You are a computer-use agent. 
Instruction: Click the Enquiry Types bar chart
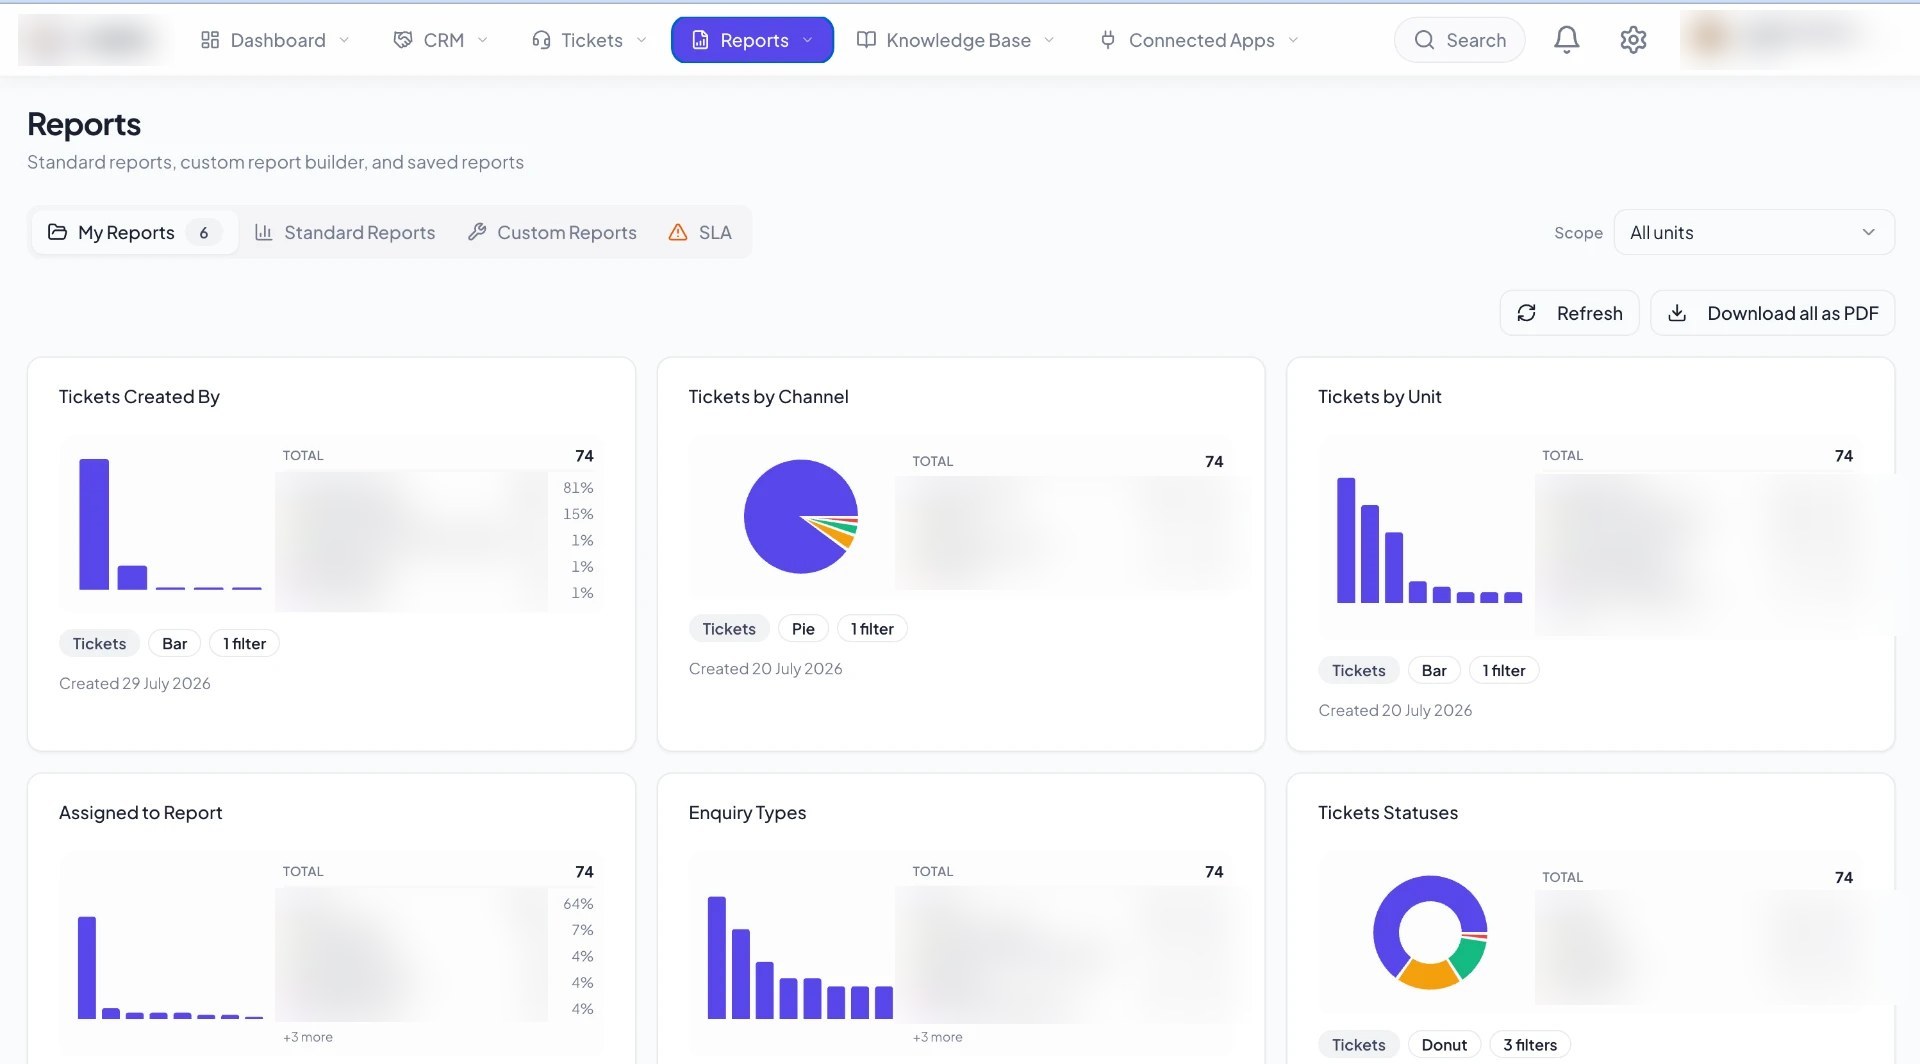tap(800, 957)
